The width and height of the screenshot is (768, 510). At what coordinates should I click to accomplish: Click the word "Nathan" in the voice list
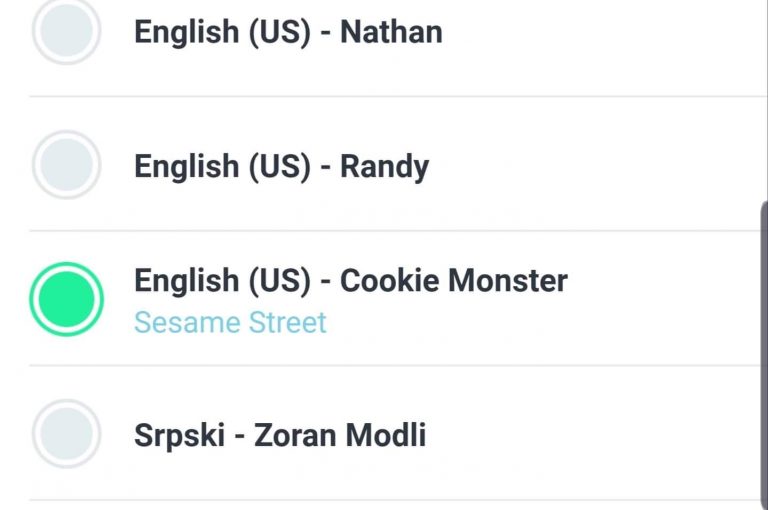(391, 32)
